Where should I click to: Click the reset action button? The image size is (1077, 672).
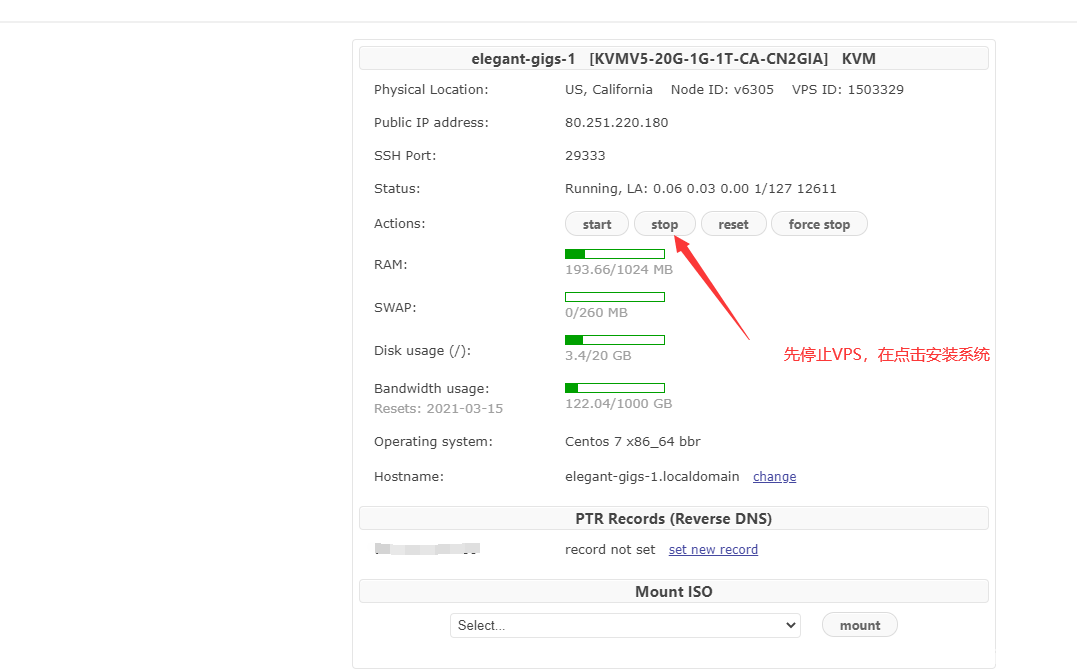(733, 224)
